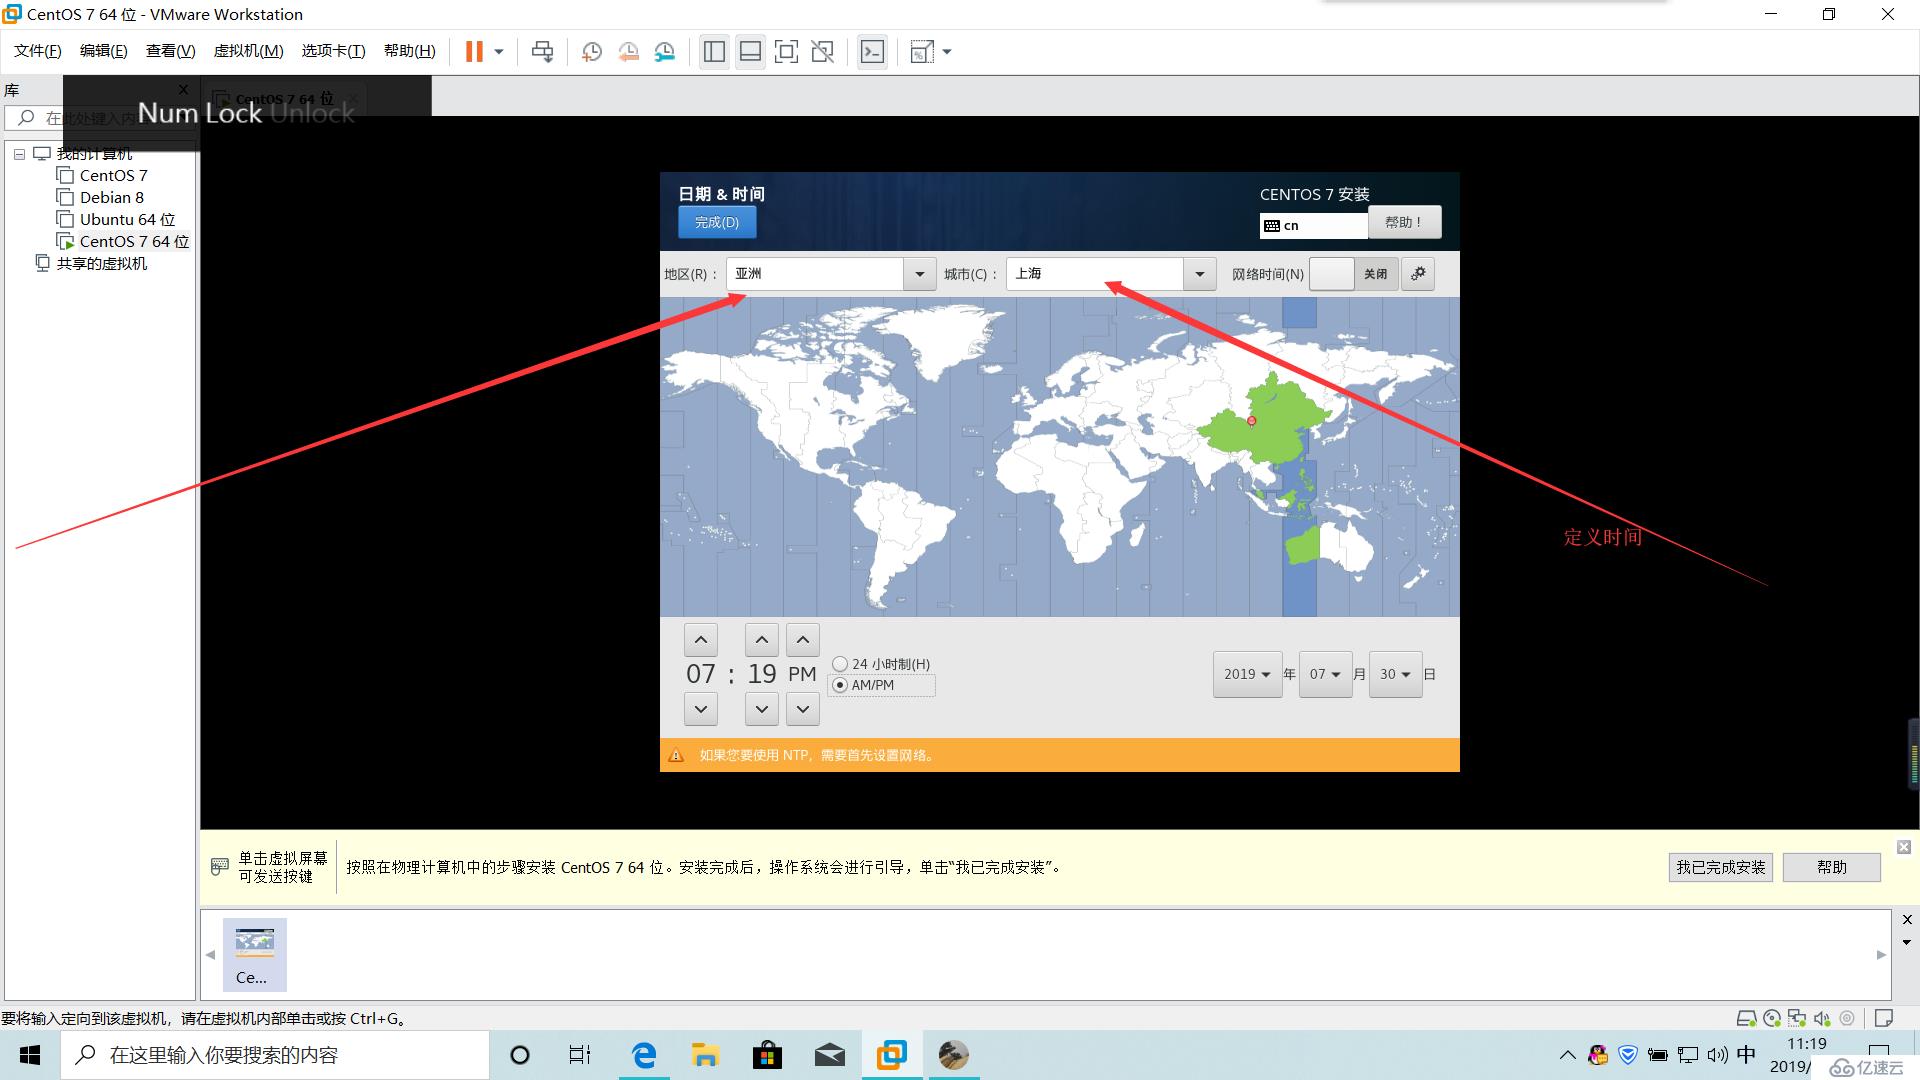The image size is (1920, 1080).
Task: Click the message log note icon
Action: pyautogui.click(x=1884, y=1018)
